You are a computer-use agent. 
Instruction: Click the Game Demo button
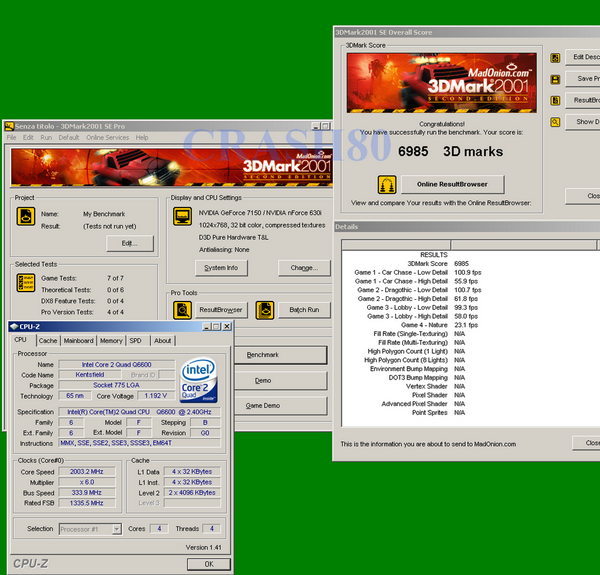[281, 406]
